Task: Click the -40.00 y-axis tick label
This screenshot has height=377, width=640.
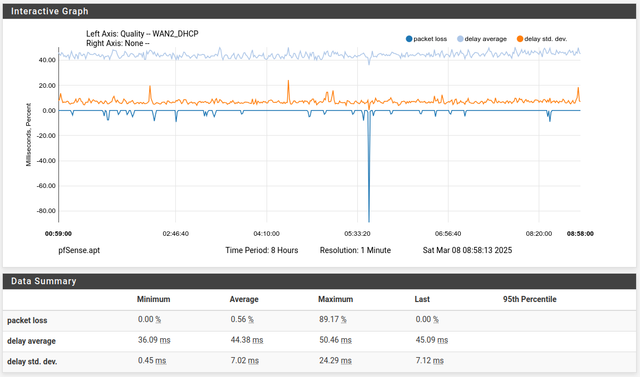Action: point(46,161)
